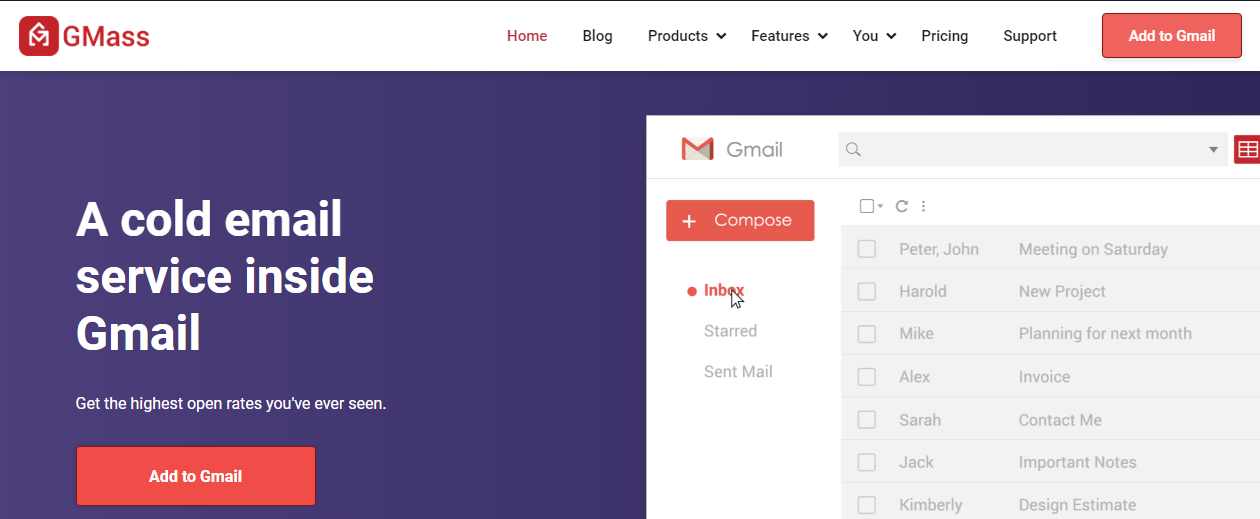Open the Important Notes email
This screenshot has width=1260, height=519.
point(1077,462)
